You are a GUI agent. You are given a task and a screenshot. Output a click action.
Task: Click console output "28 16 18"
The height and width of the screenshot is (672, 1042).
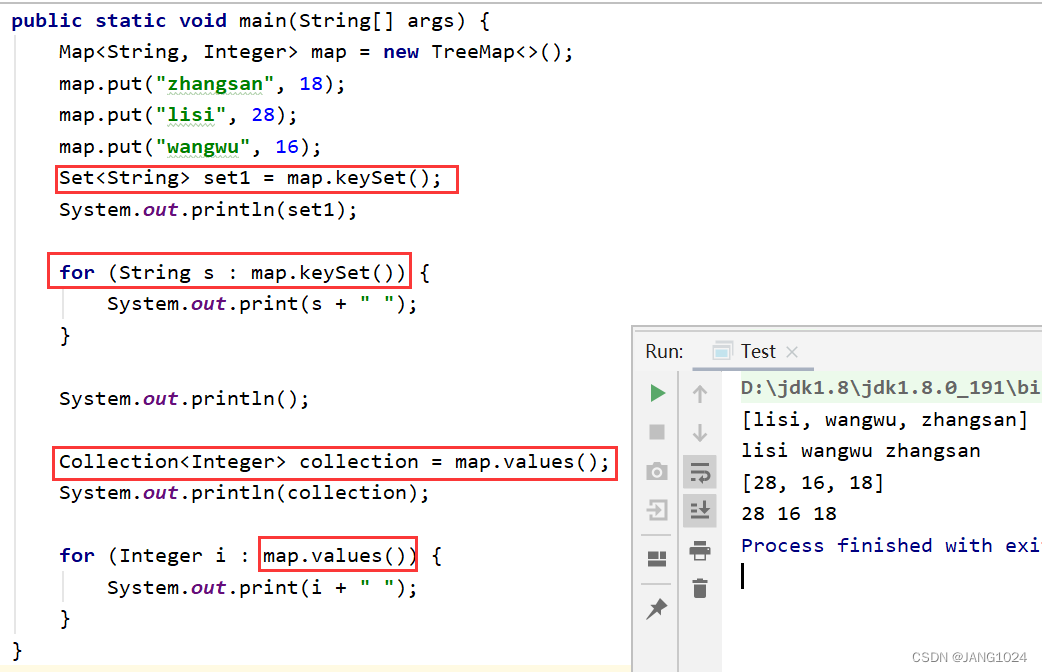(x=789, y=514)
